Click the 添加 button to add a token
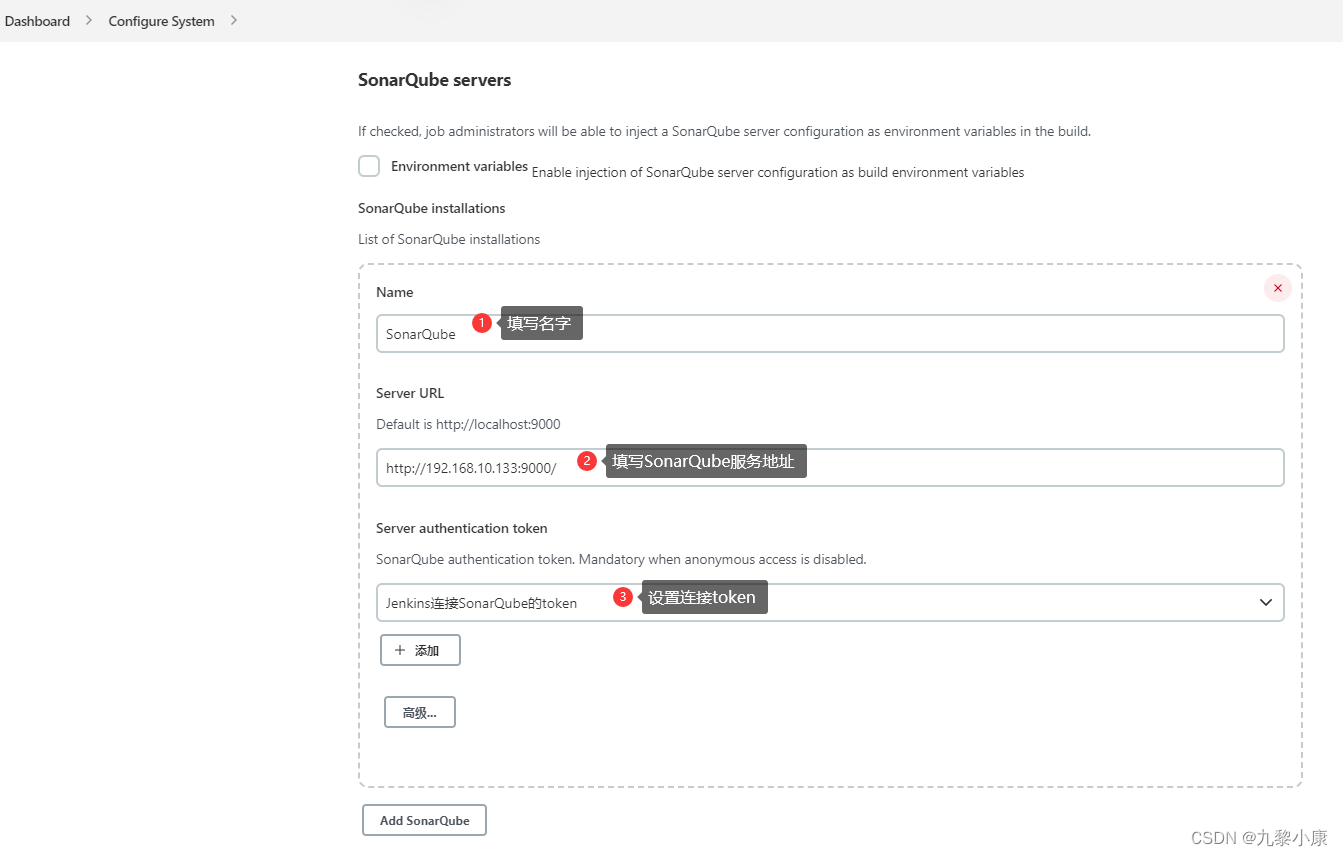Image resolution: width=1343 pixels, height=856 pixels. (x=420, y=649)
